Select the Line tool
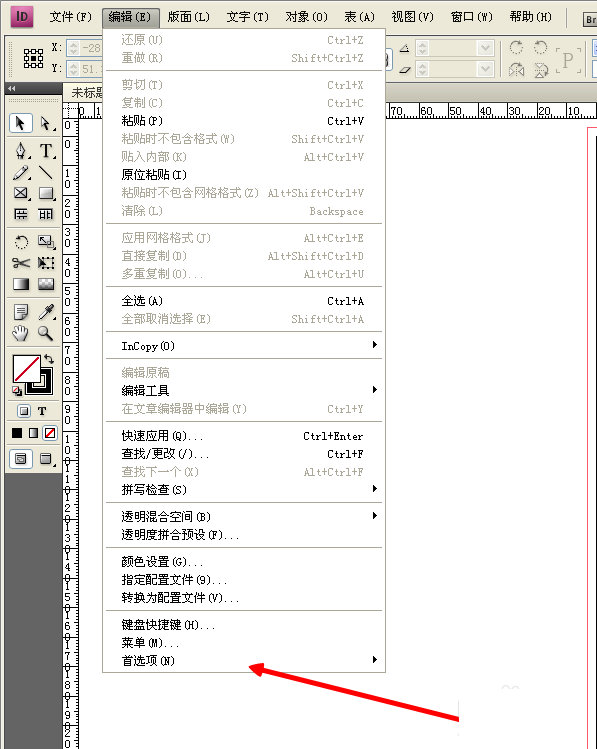 46,172
